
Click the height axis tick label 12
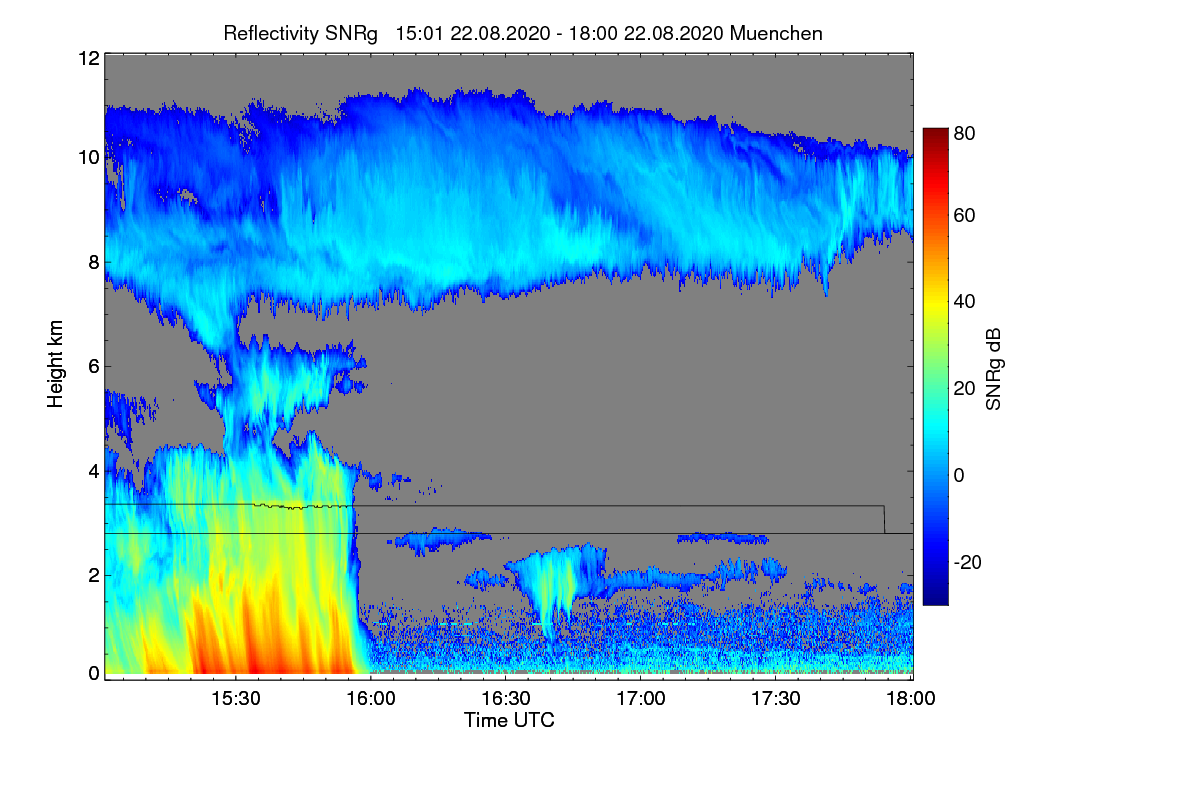[x=88, y=59]
